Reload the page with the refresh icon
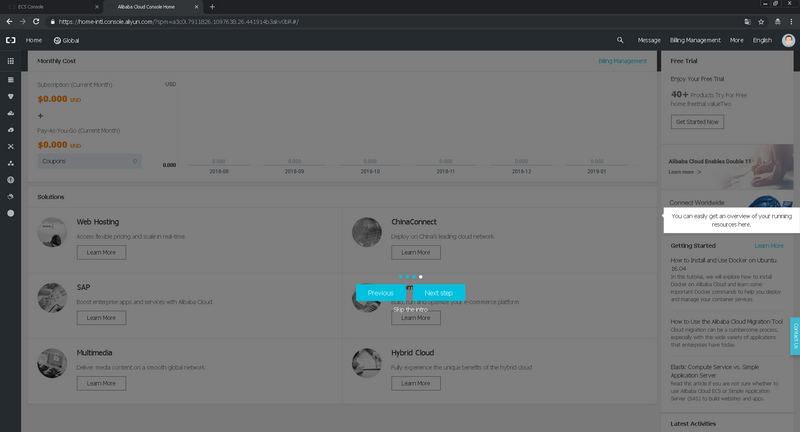This screenshot has height=432, width=800. point(36,21)
